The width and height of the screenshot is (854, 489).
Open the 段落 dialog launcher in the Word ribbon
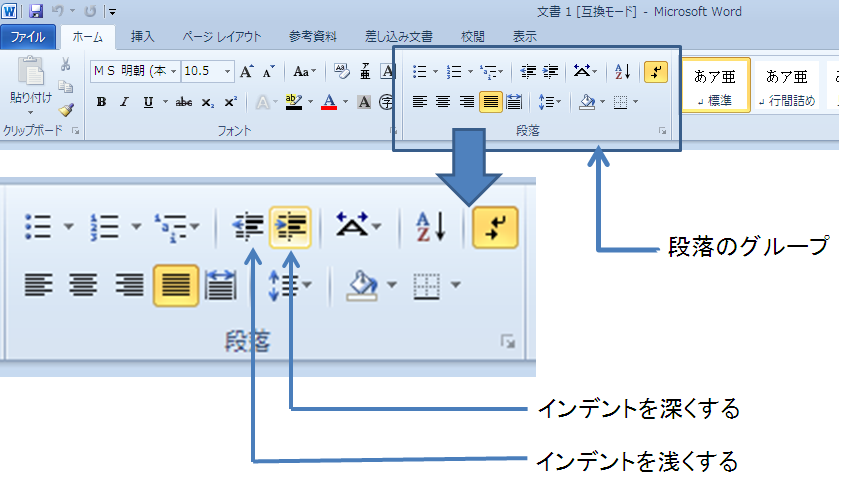click(x=663, y=131)
